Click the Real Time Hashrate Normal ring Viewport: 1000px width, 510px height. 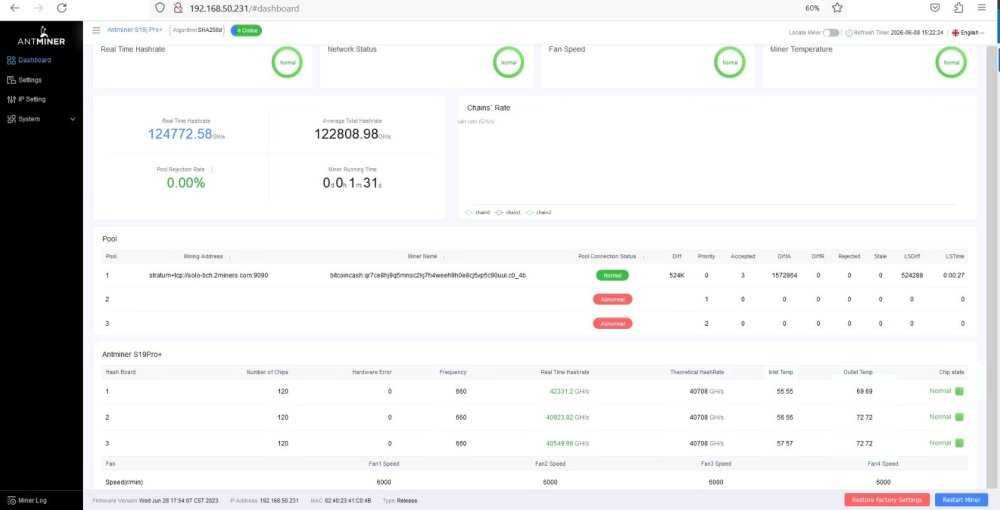click(x=287, y=62)
